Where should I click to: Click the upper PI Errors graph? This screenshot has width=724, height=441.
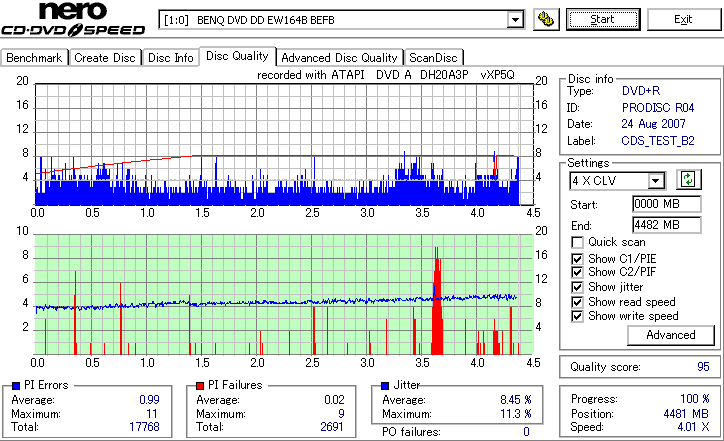[284, 145]
